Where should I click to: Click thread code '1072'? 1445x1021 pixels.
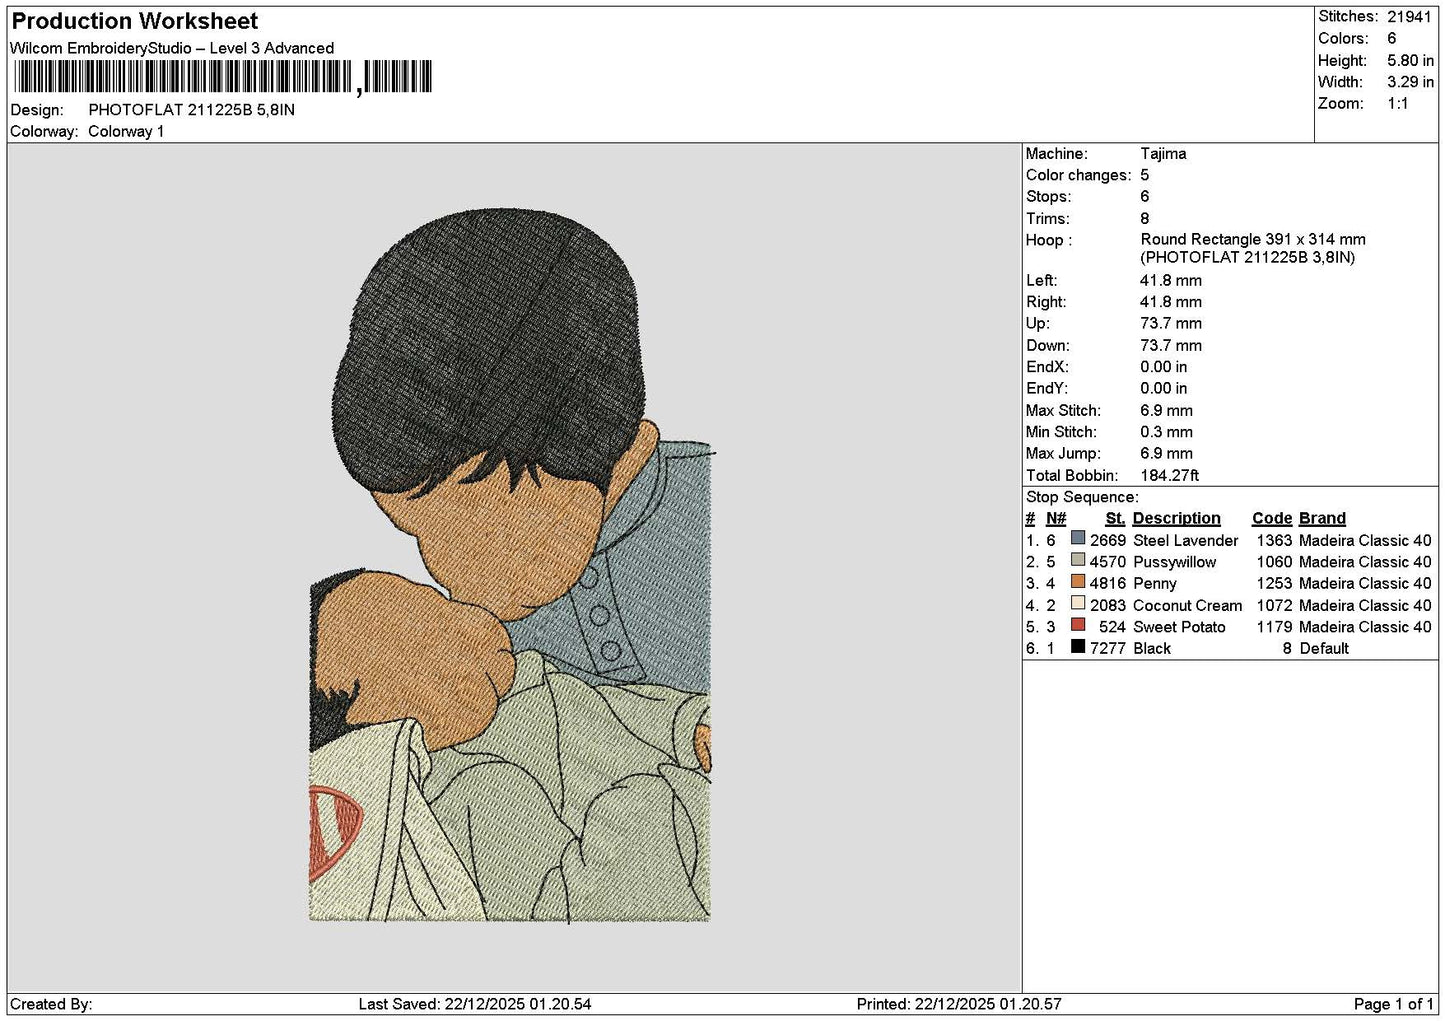[1274, 606]
